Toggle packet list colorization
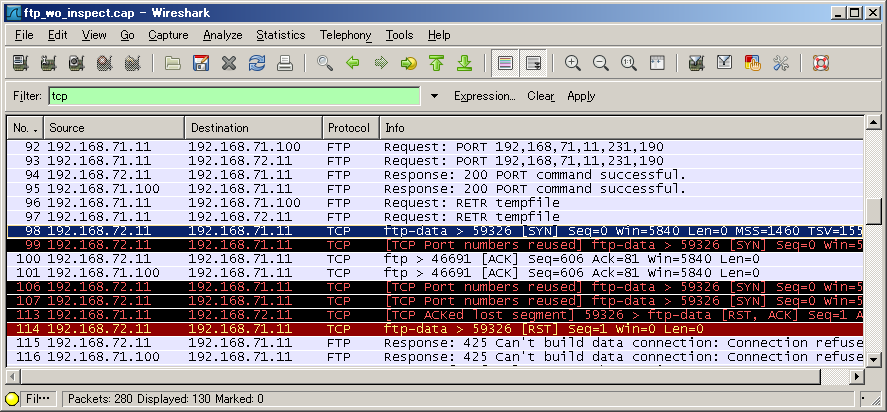The height and width of the screenshot is (412, 887). [x=505, y=63]
